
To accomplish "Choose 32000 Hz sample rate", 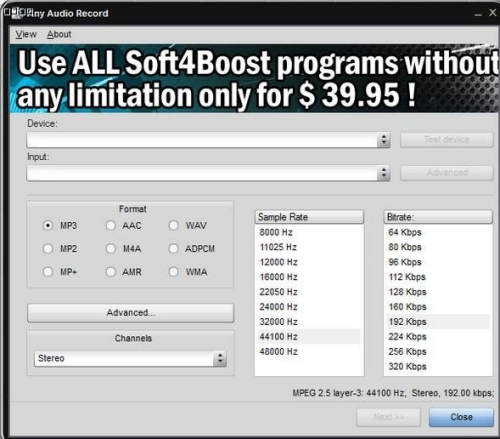I will coord(309,322).
